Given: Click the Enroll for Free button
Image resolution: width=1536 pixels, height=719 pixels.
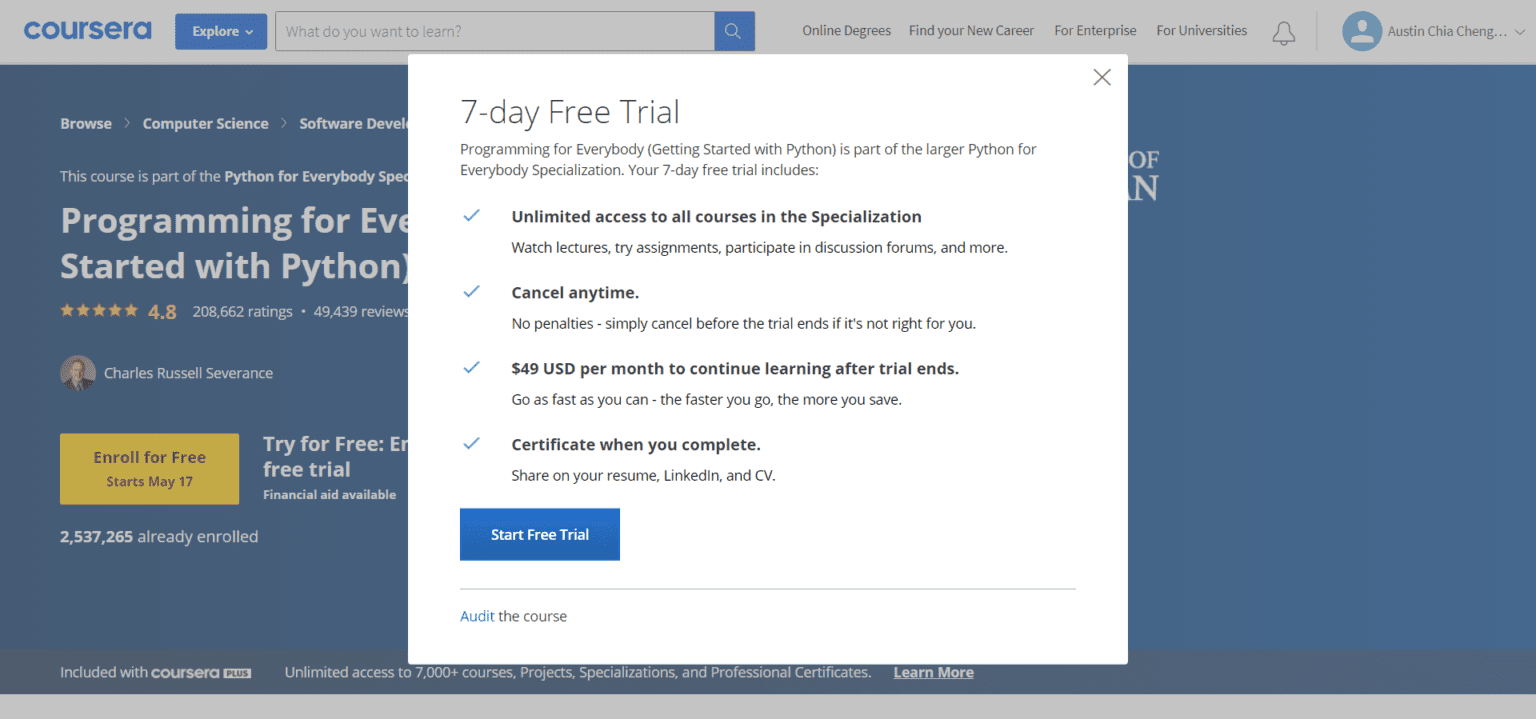Looking at the screenshot, I should click(x=149, y=468).
